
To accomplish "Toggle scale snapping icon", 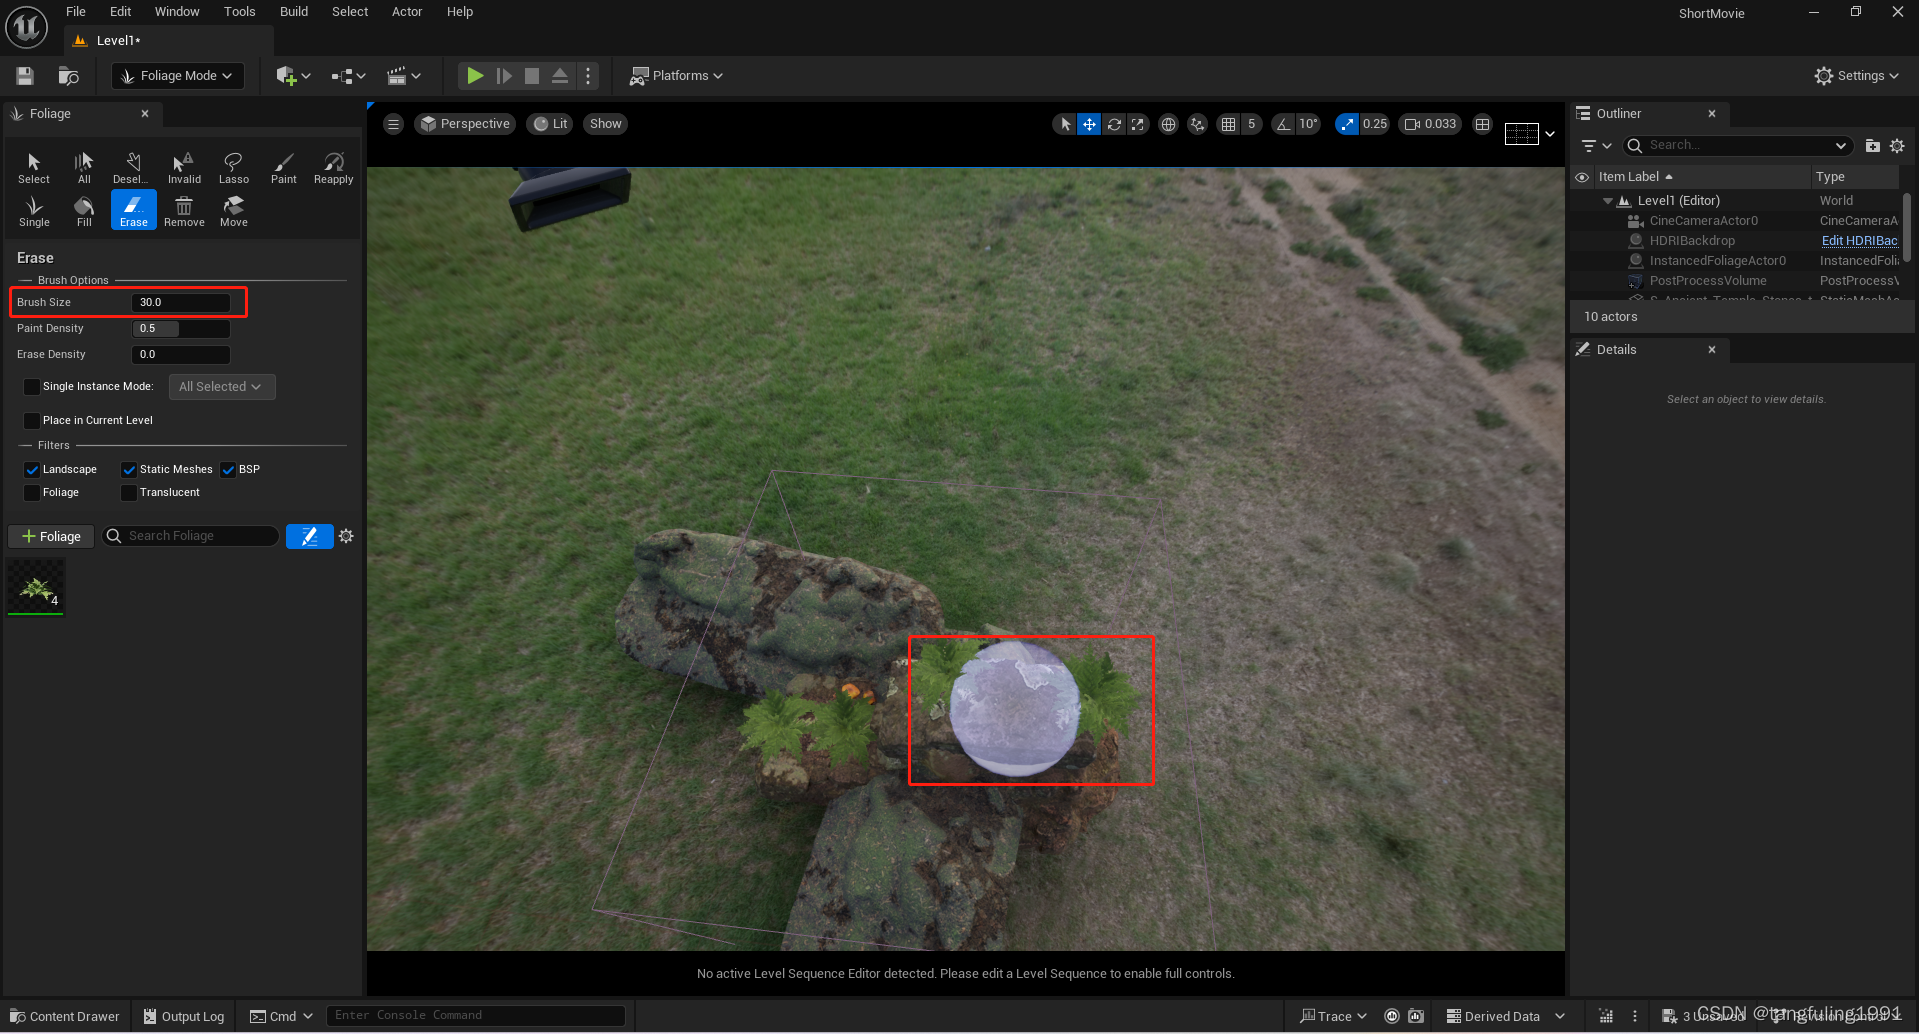I will click(1347, 124).
